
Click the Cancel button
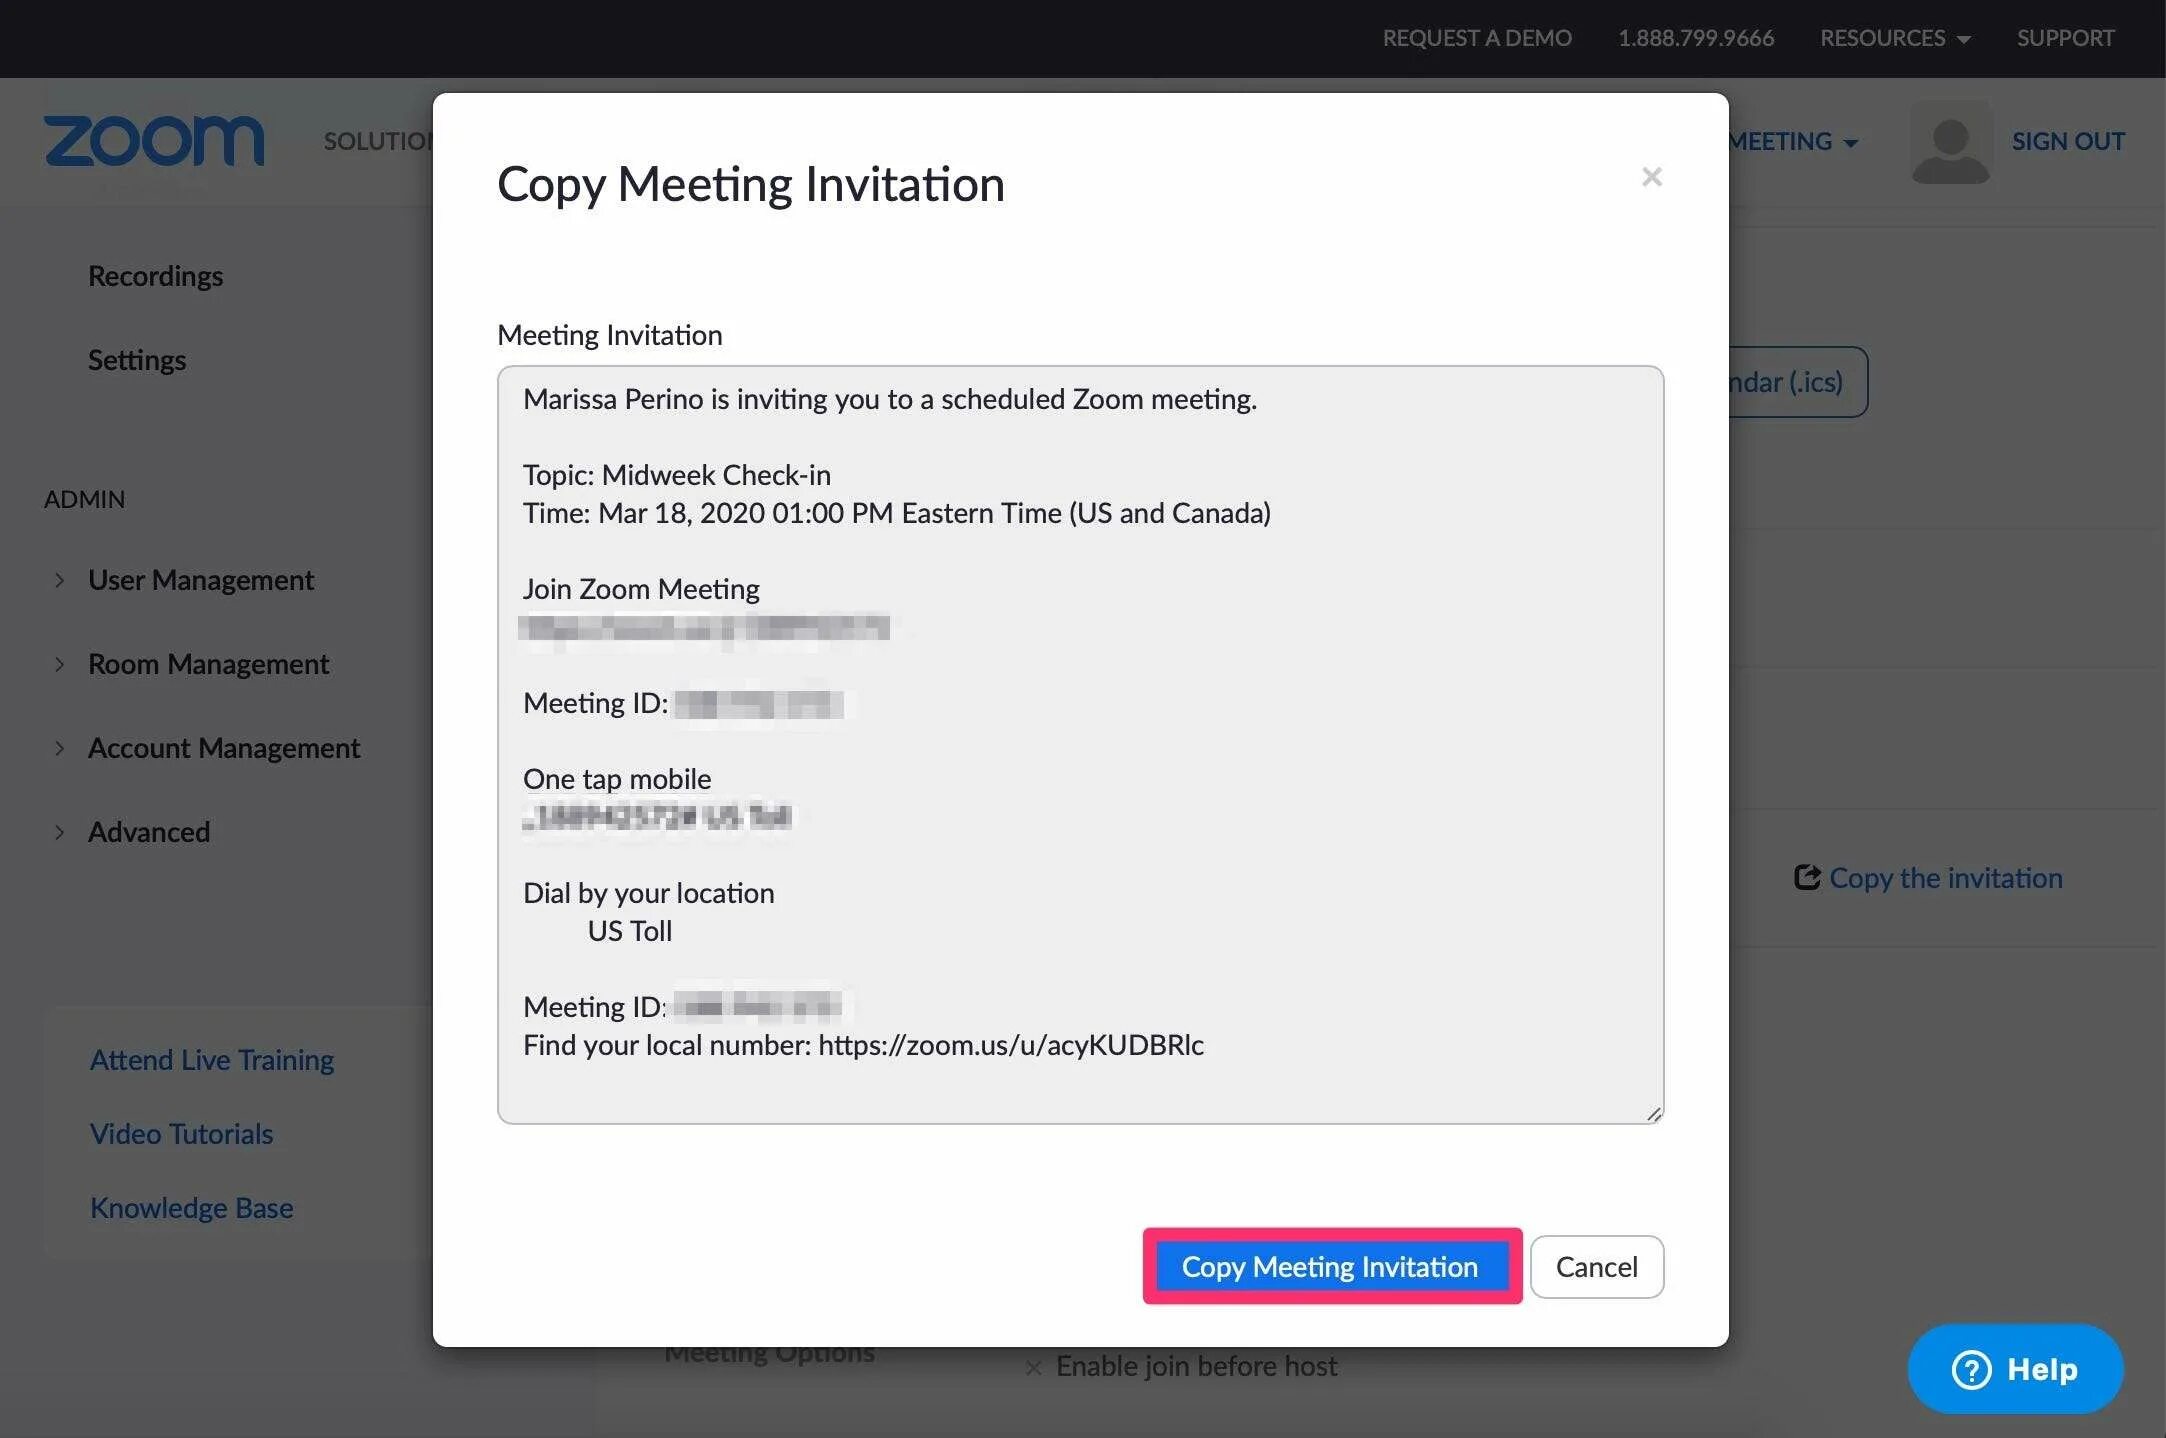click(1595, 1266)
